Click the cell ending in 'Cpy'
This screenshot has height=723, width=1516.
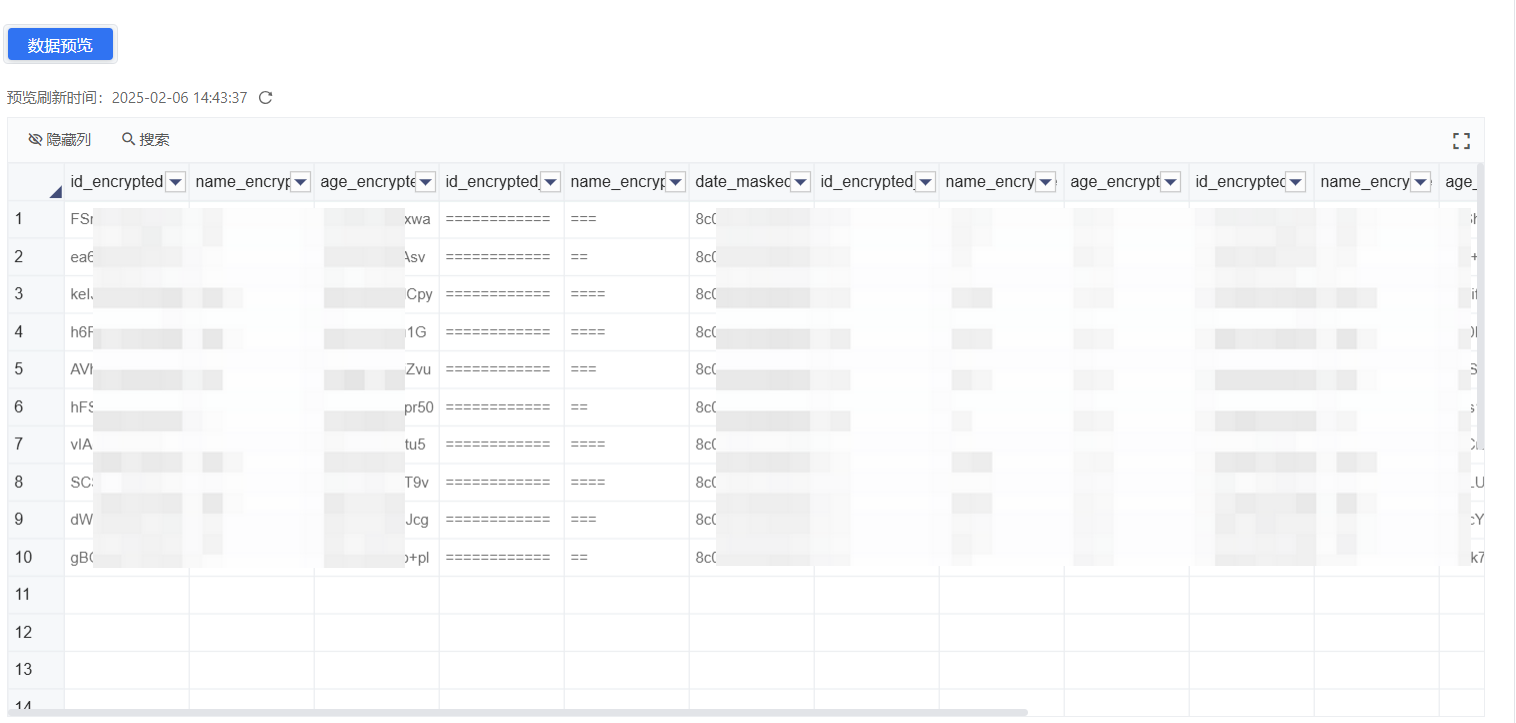click(x=377, y=294)
